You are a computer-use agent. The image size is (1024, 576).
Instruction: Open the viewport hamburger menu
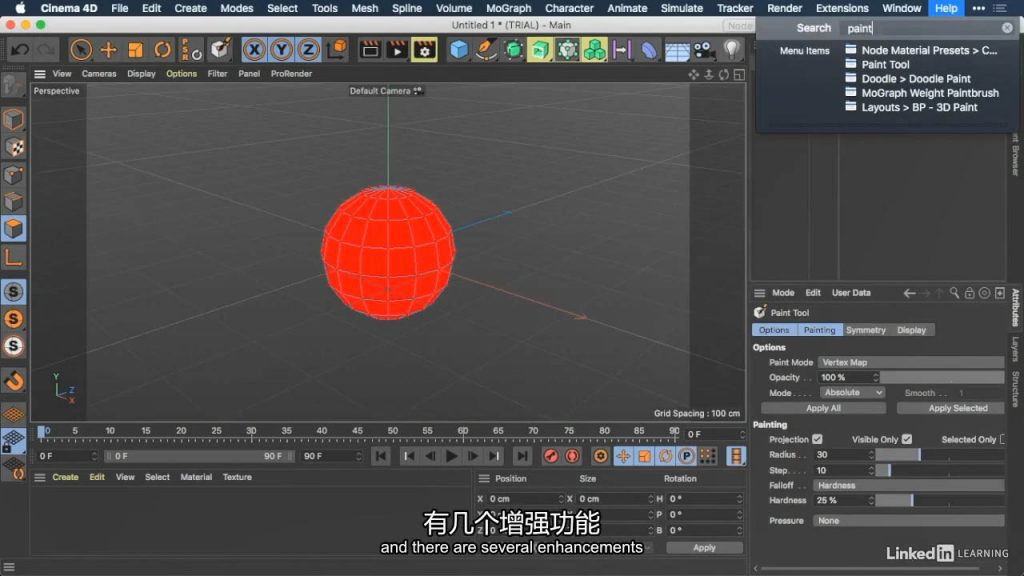point(40,74)
